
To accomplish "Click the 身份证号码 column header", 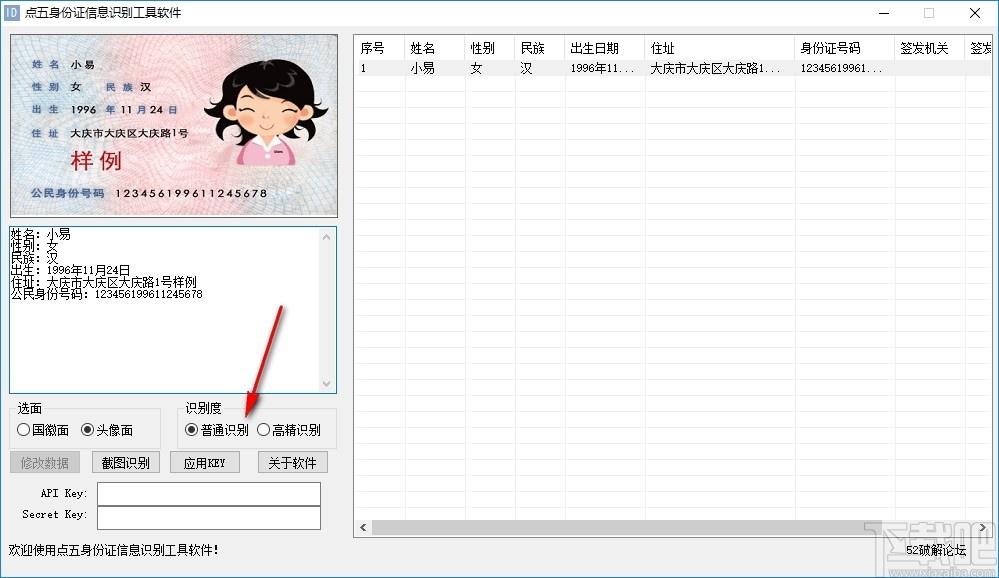I will [x=844, y=48].
